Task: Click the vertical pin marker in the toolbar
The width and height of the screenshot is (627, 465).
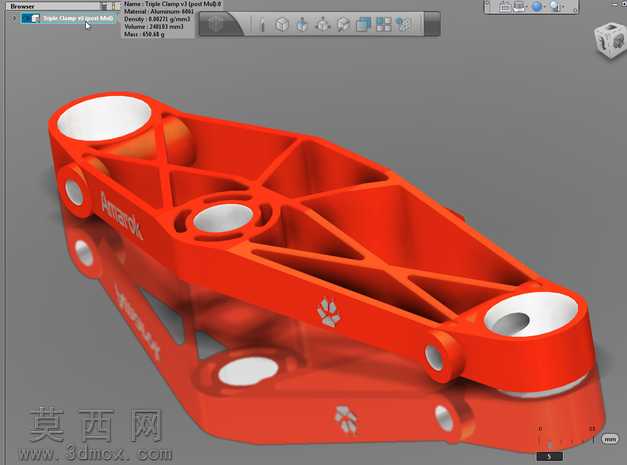Action: 262,25
